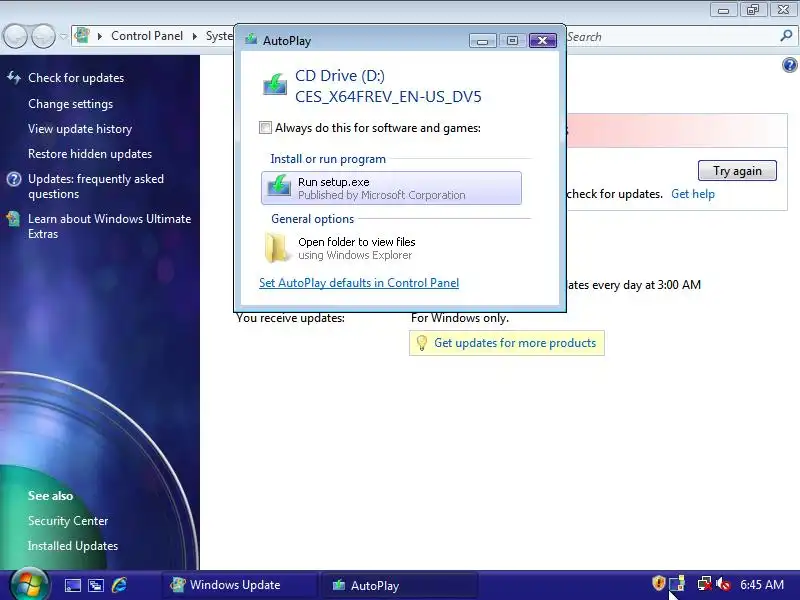Screen dimensions: 800x600
Task: Click 'Check for updates' in Windows Update sidebar
Action: (76, 78)
